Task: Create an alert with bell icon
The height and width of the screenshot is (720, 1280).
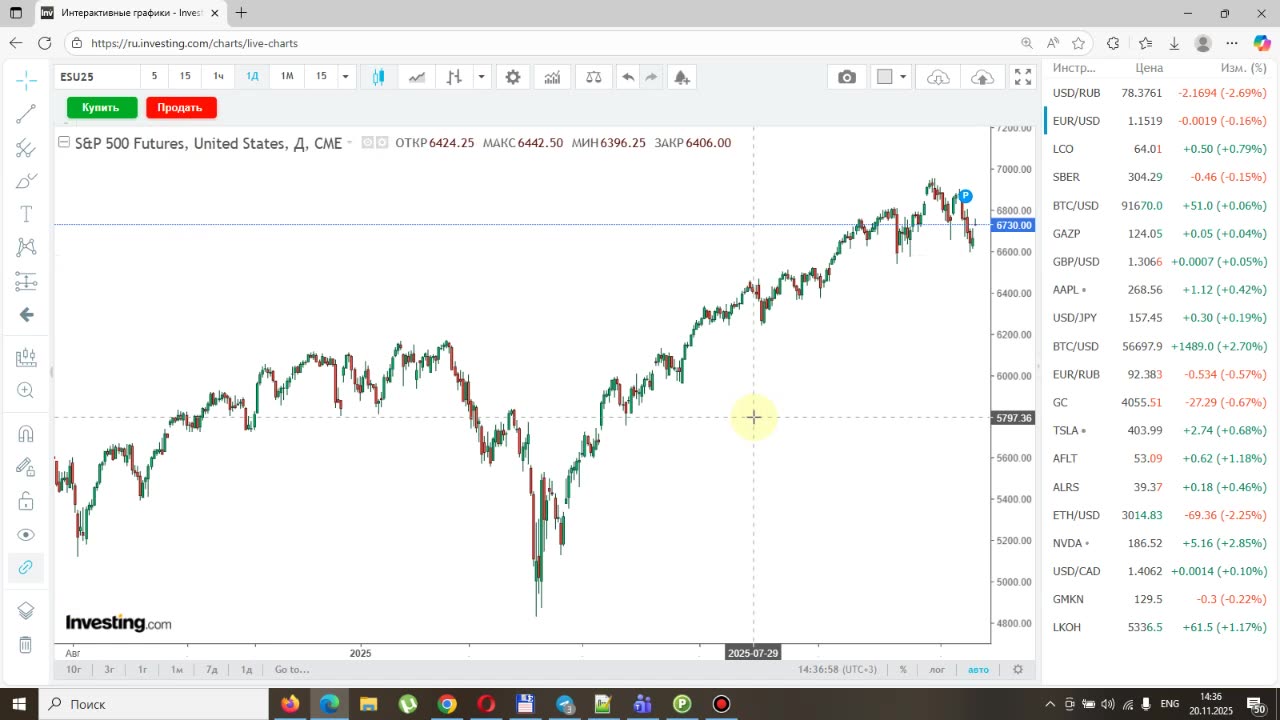Action: pos(682,77)
